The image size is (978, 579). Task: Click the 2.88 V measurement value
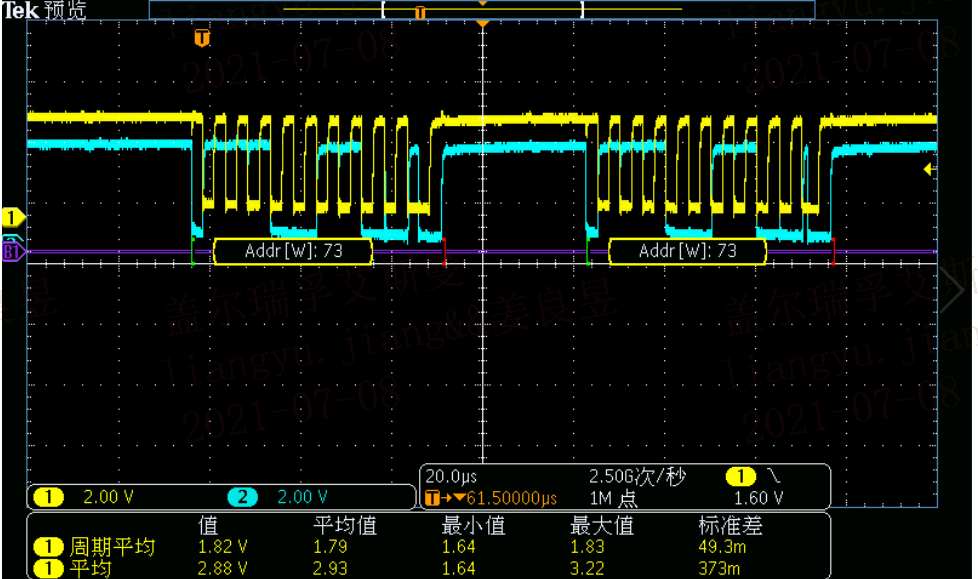click(223, 568)
